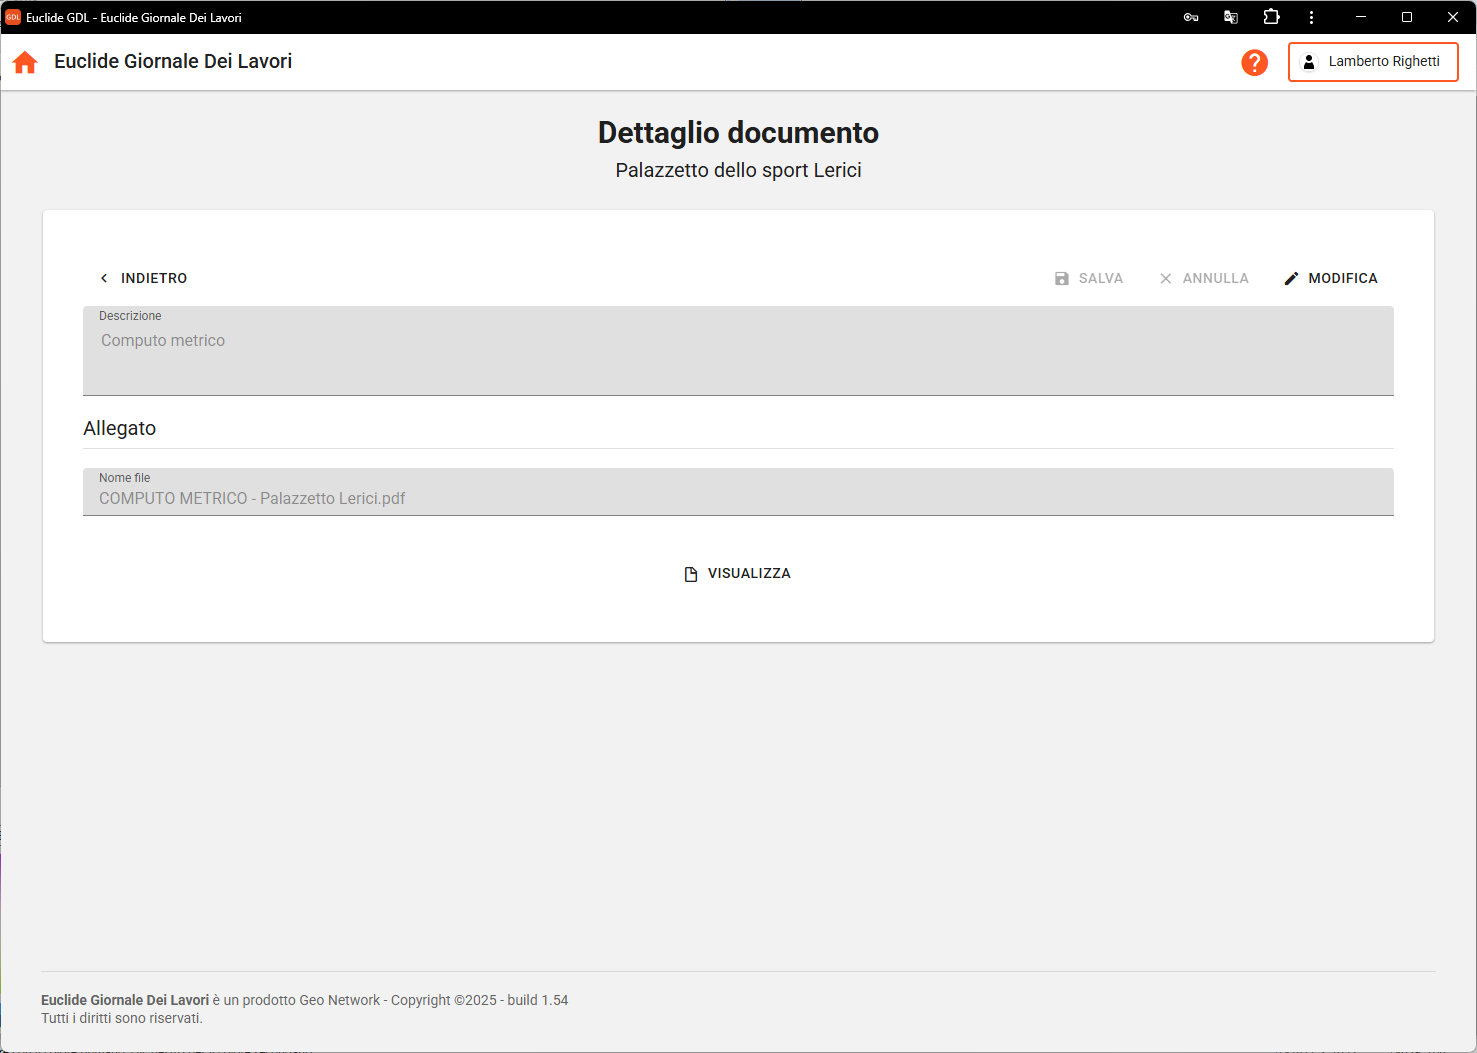
Task: Close the Euclide GDL window
Action: [x=1453, y=17]
